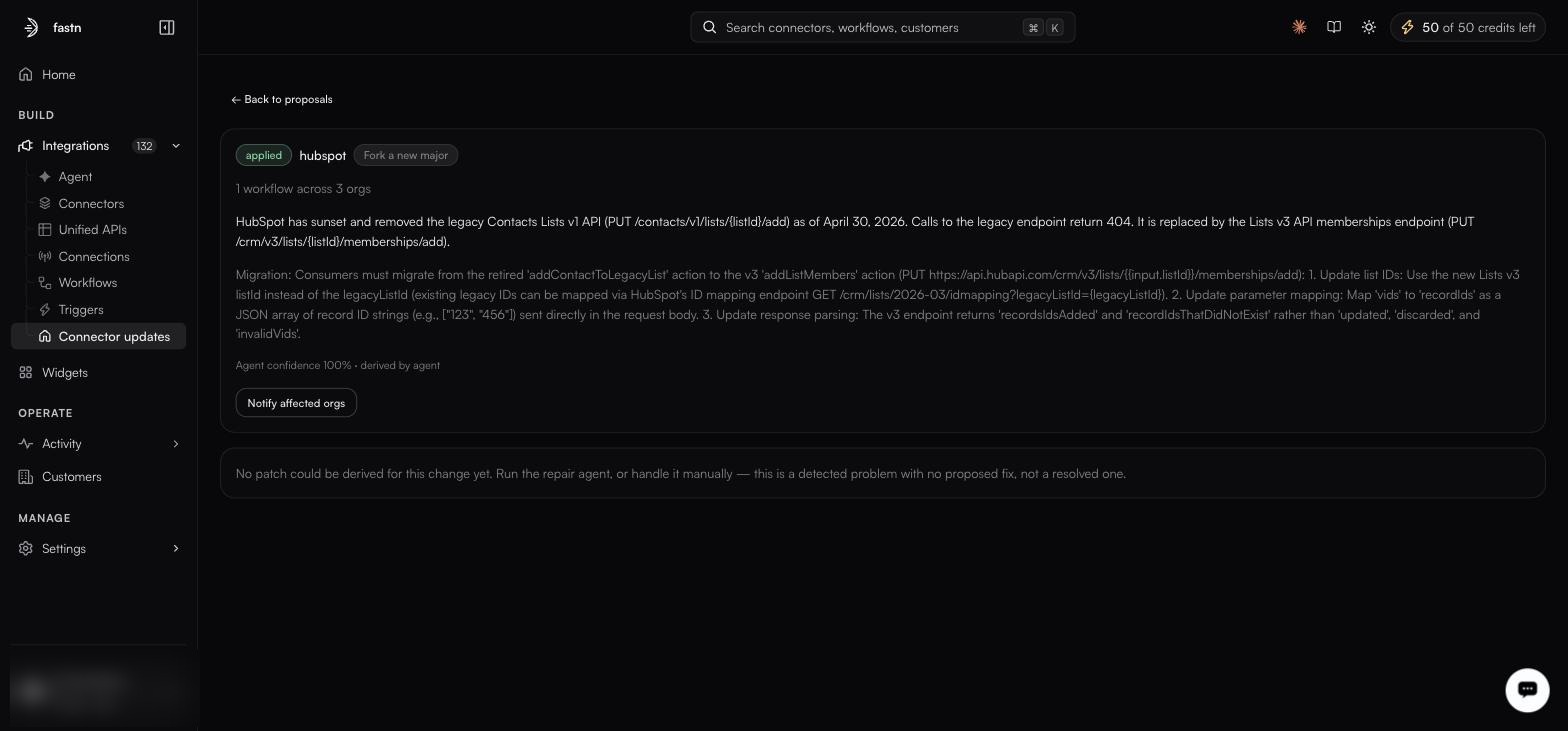Click the 'Fork a new major' badge
The height and width of the screenshot is (731, 1568).
click(x=406, y=156)
